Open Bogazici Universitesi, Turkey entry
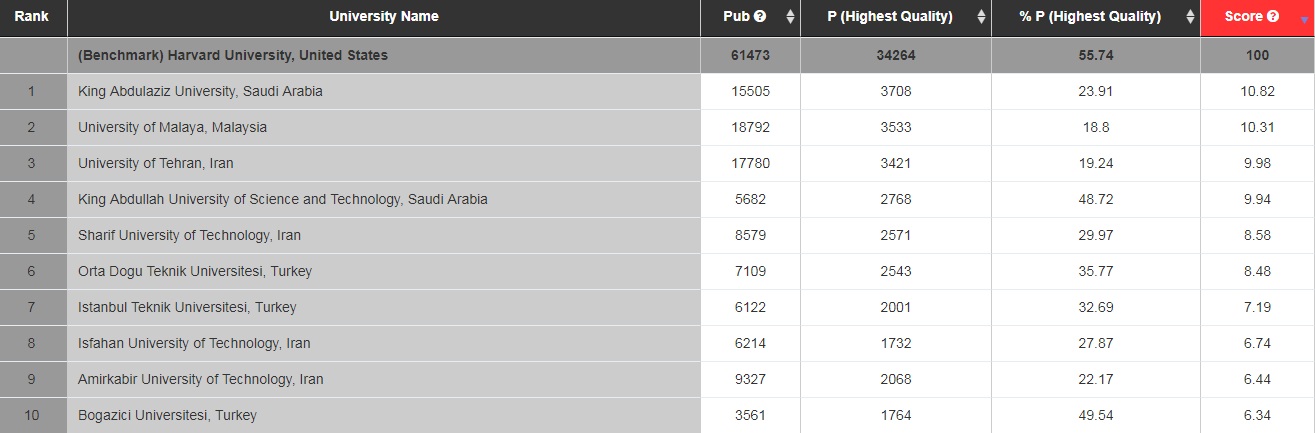 click(167, 415)
